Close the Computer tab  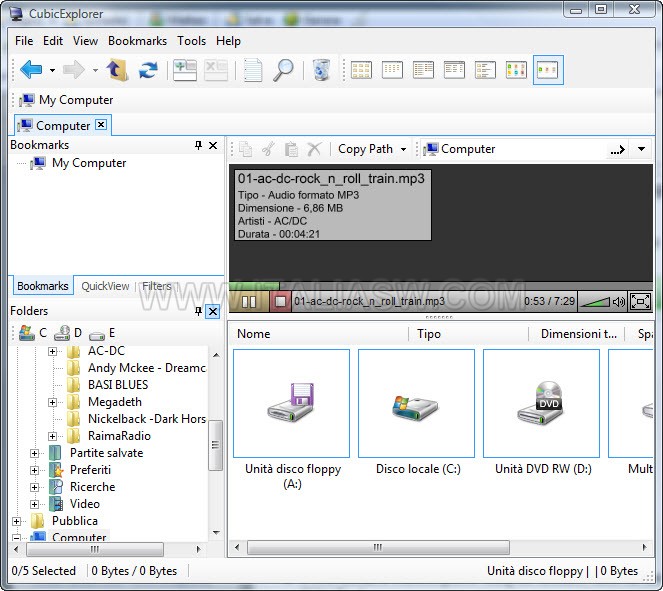101,125
